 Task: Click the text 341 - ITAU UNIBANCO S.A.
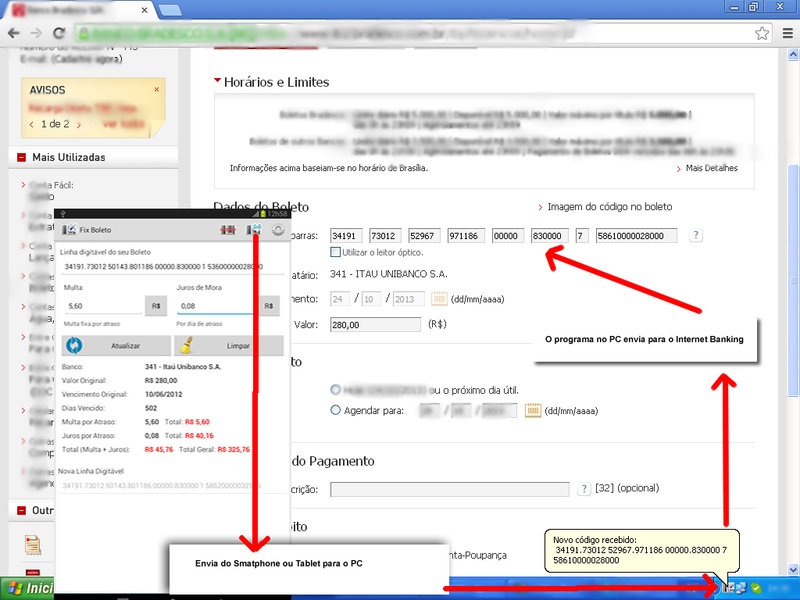(389, 274)
